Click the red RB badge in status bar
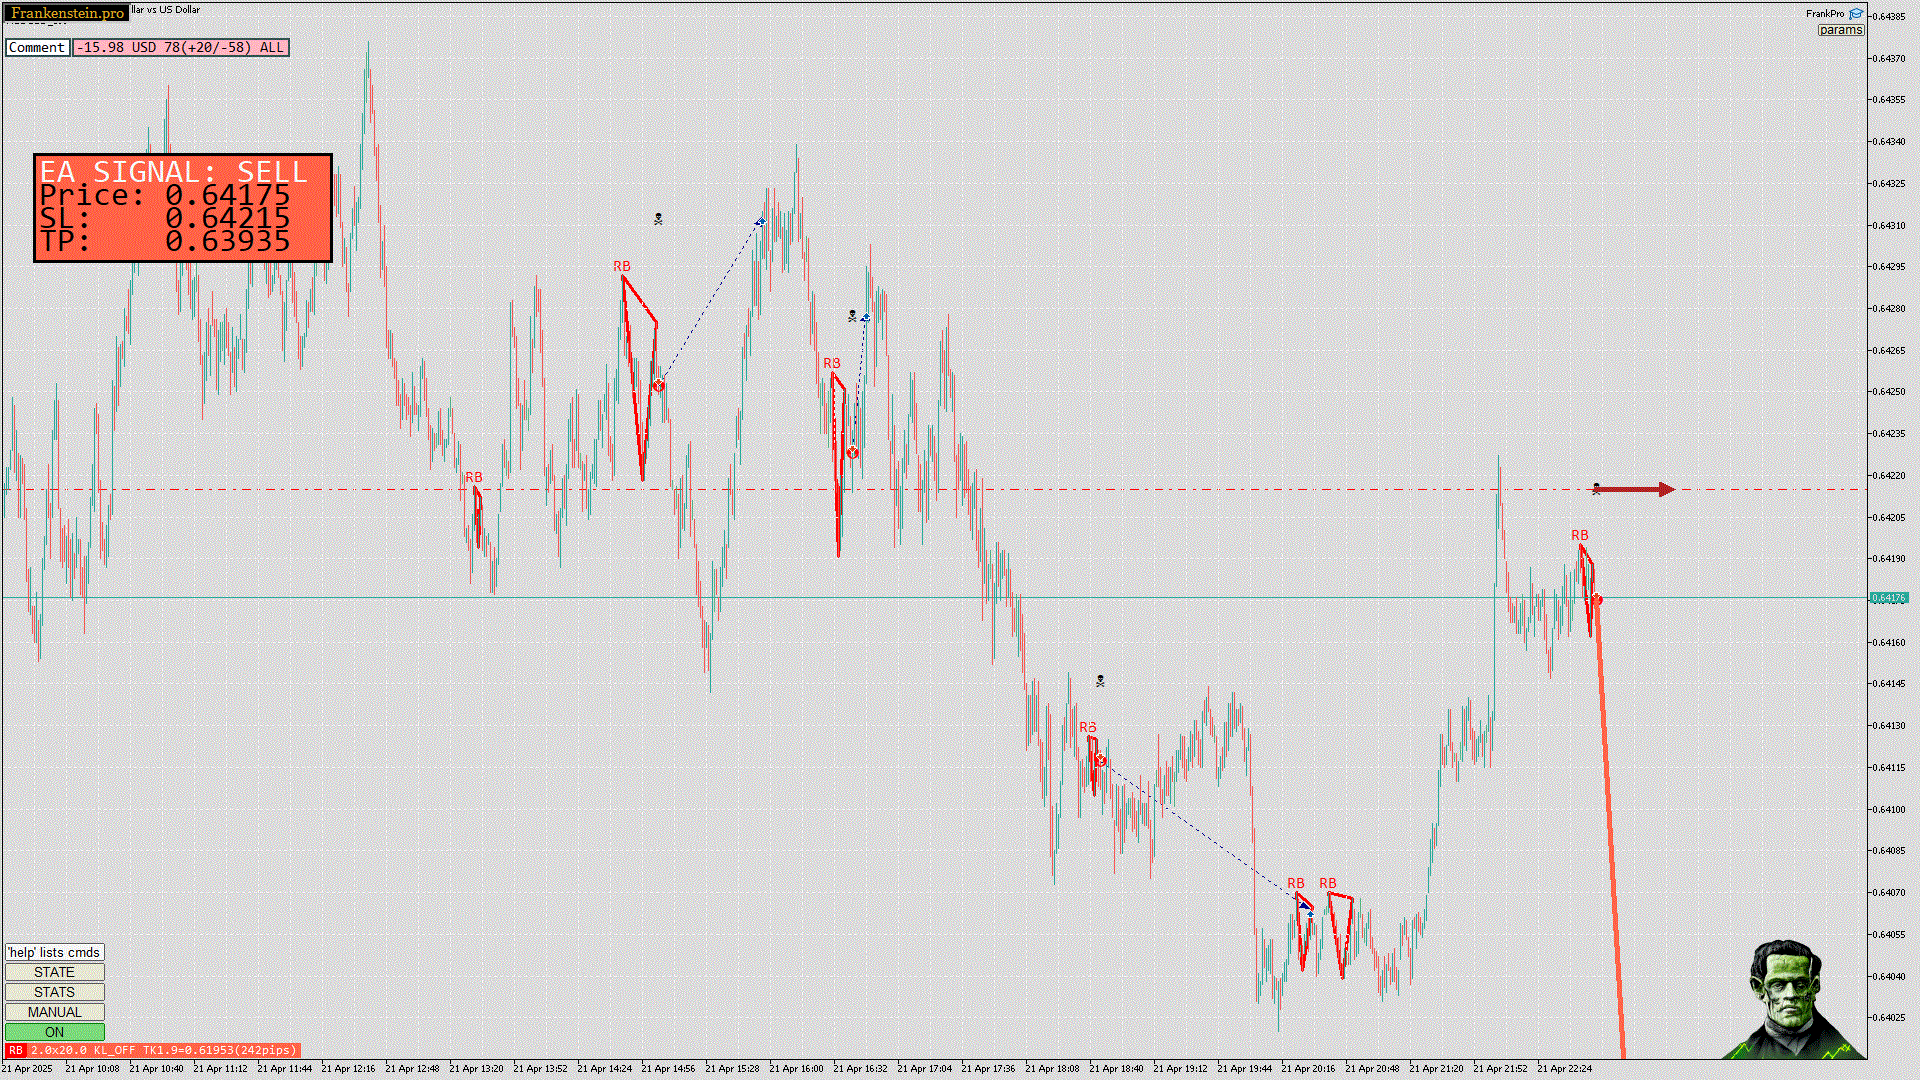1920x1080 pixels. coord(15,1050)
